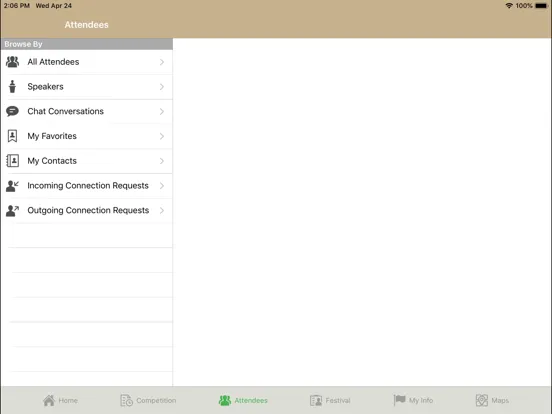Tap the Outgoing Connection Requests icon
The height and width of the screenshot is (414, 552).
click(x=12, y=211)
